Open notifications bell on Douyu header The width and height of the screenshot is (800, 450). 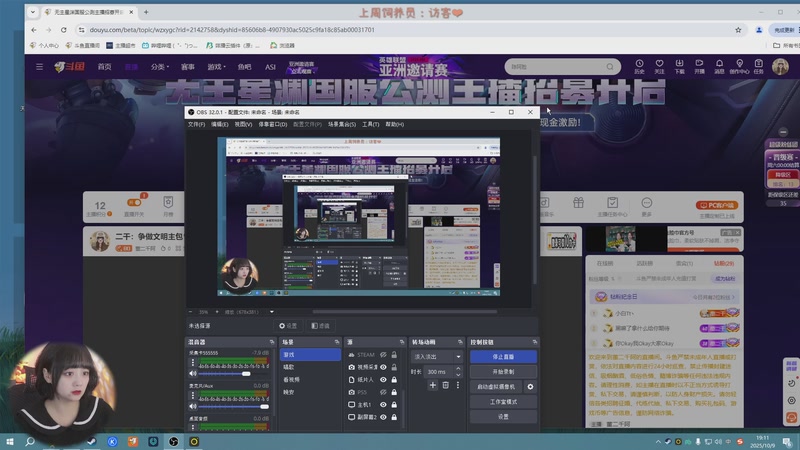(x=719, y=66)
